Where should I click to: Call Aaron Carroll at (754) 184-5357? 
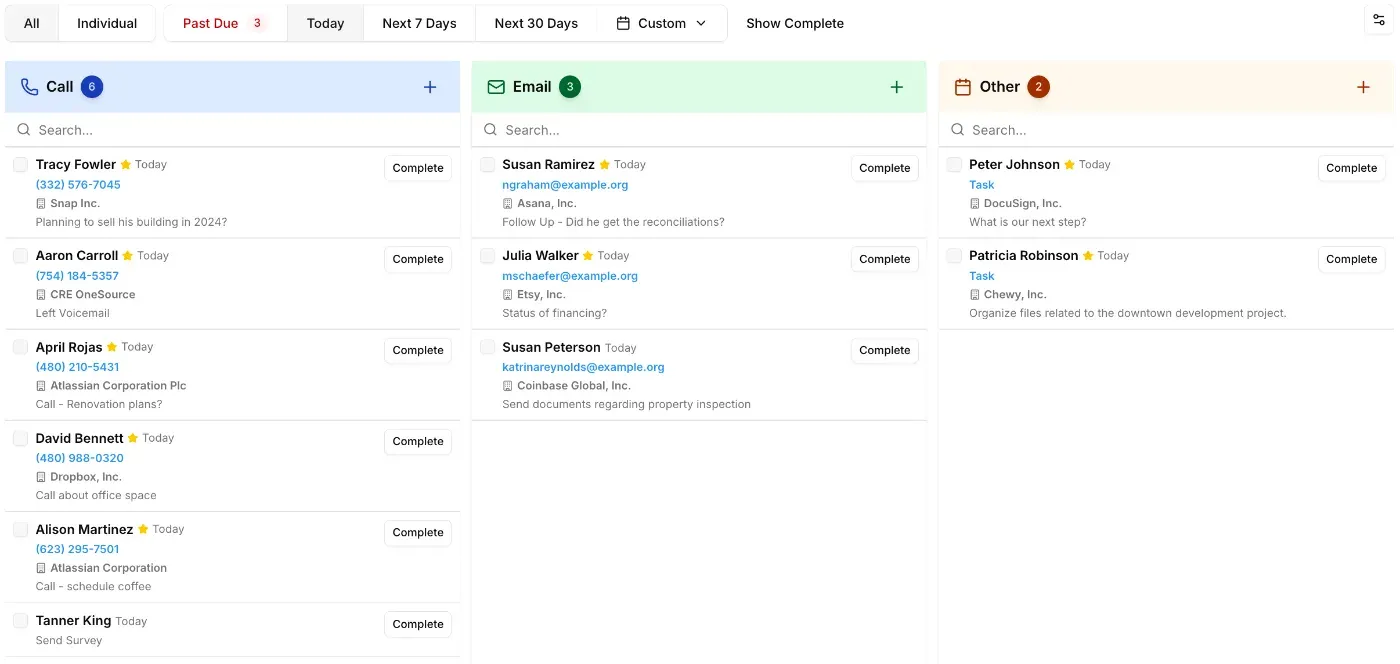77,276
